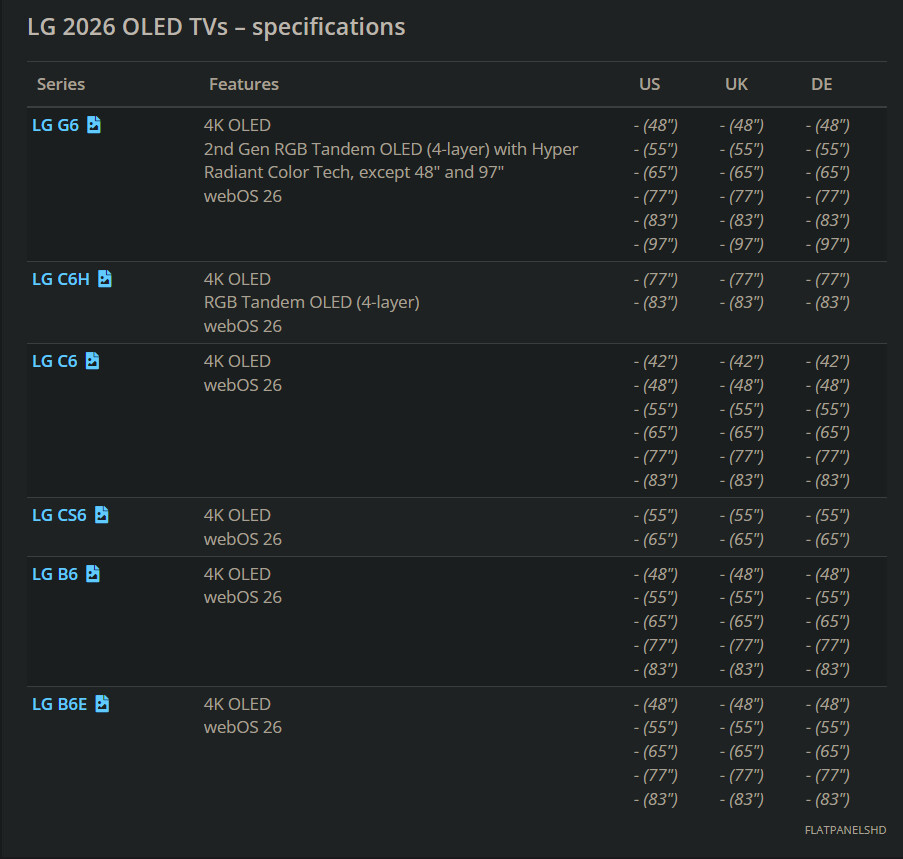This screenshot has height=859, width=903.
Task: Click the DE 97" entry for LG G6
Action: pyautogui.click(x=828, y=245)
